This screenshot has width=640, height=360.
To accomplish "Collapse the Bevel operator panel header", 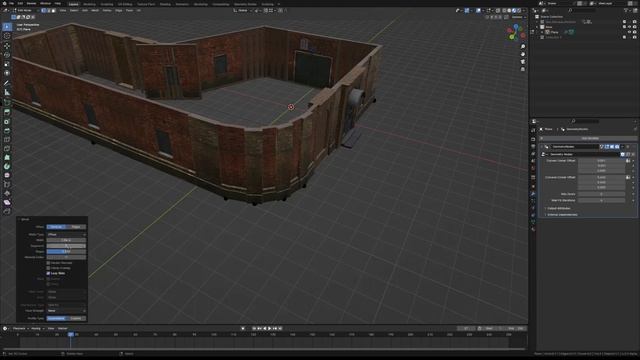I will [x=25, y=220].
